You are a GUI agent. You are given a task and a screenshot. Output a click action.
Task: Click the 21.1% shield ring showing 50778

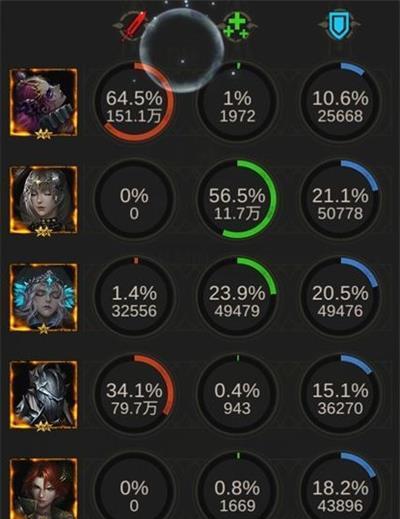pyautogui.click(x=340, y=199)
